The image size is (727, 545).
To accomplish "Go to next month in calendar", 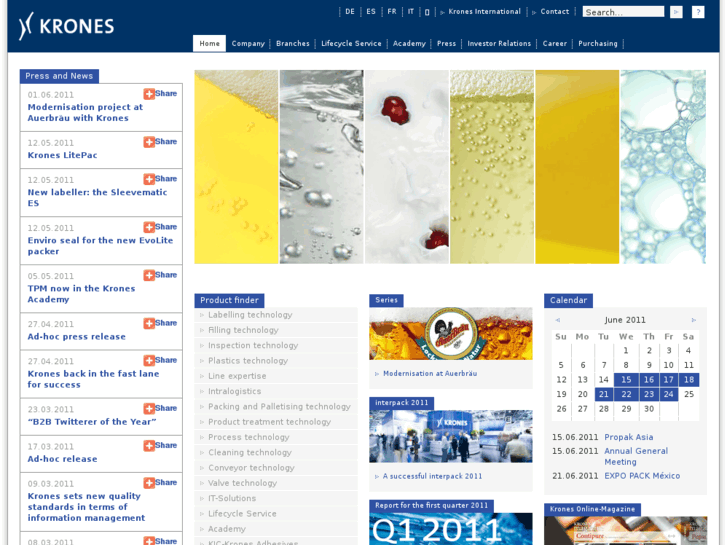I will [x=694, y=320].
